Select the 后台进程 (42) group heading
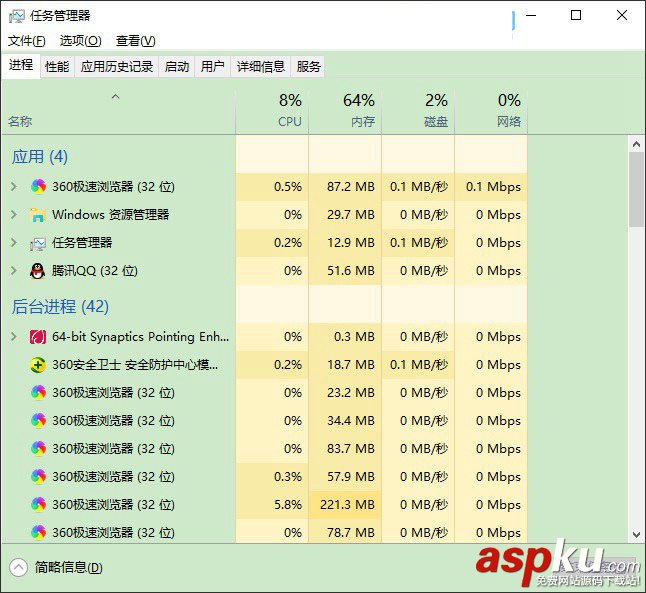The height and width of the screenshot is (593, 646). pyautogui.click(x=60, y=307)
